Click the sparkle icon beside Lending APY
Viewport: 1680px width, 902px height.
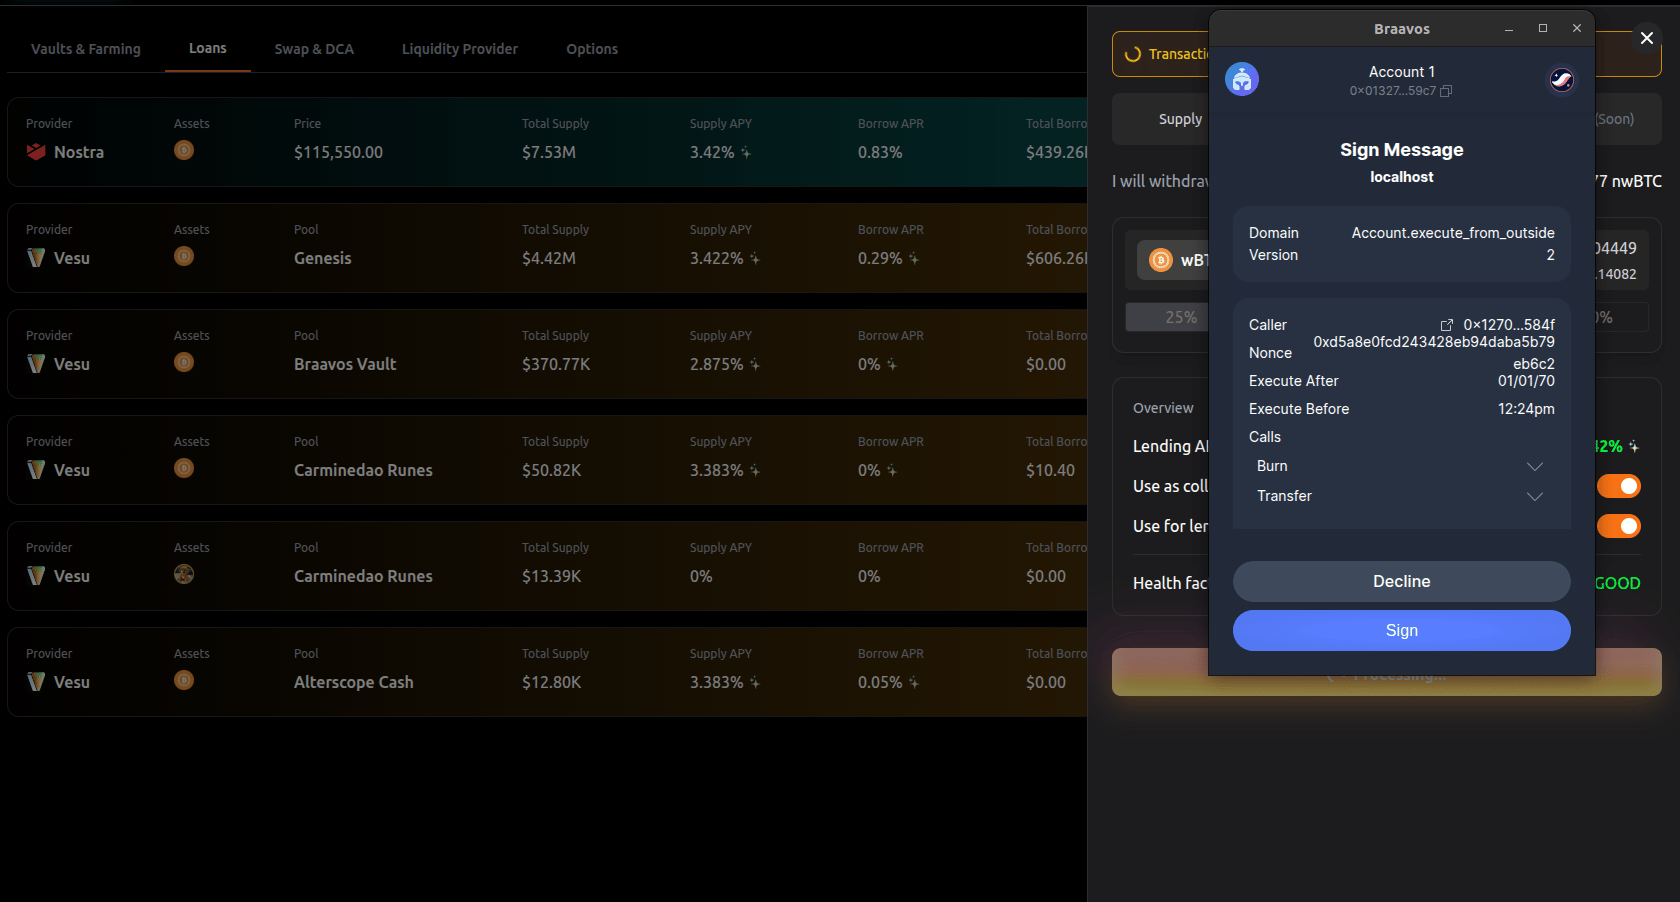point(1634,447)
